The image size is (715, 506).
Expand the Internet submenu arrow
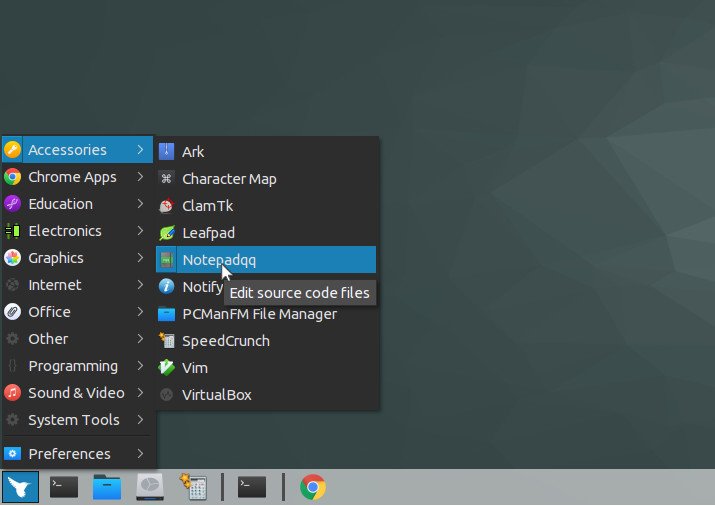[140, 284]
